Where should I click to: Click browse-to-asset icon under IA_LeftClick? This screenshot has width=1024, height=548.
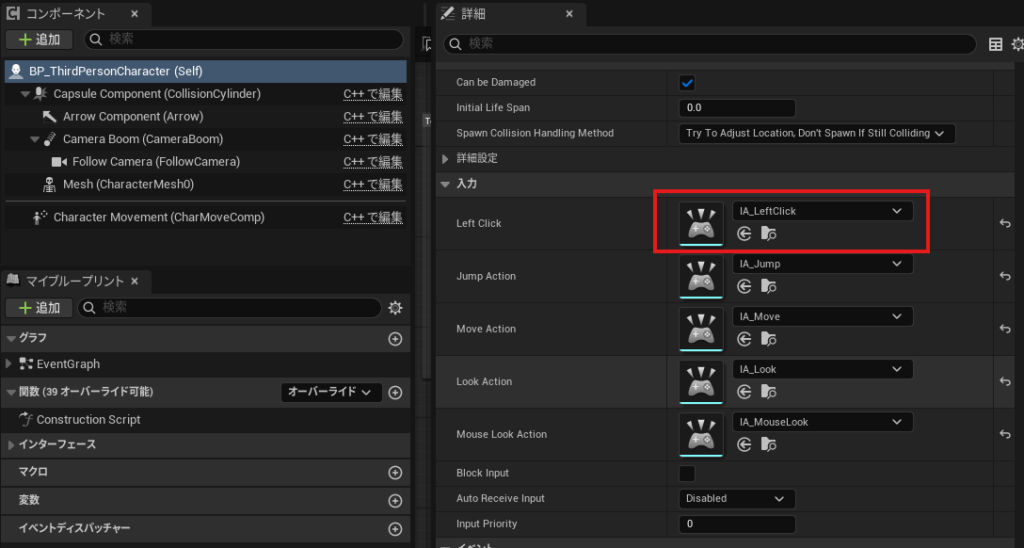tap(768, 233)
